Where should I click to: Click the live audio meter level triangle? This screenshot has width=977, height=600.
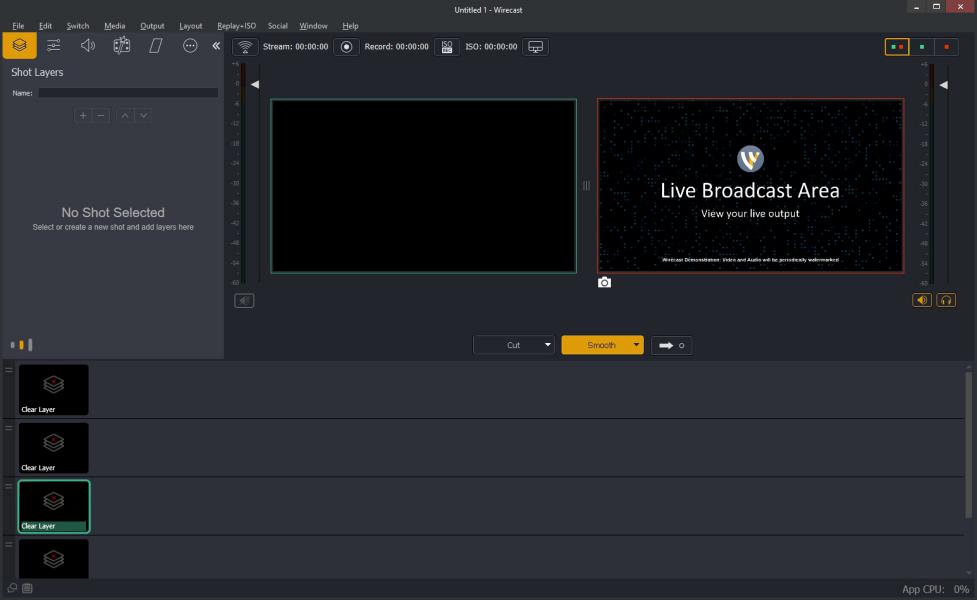[943, 85]
